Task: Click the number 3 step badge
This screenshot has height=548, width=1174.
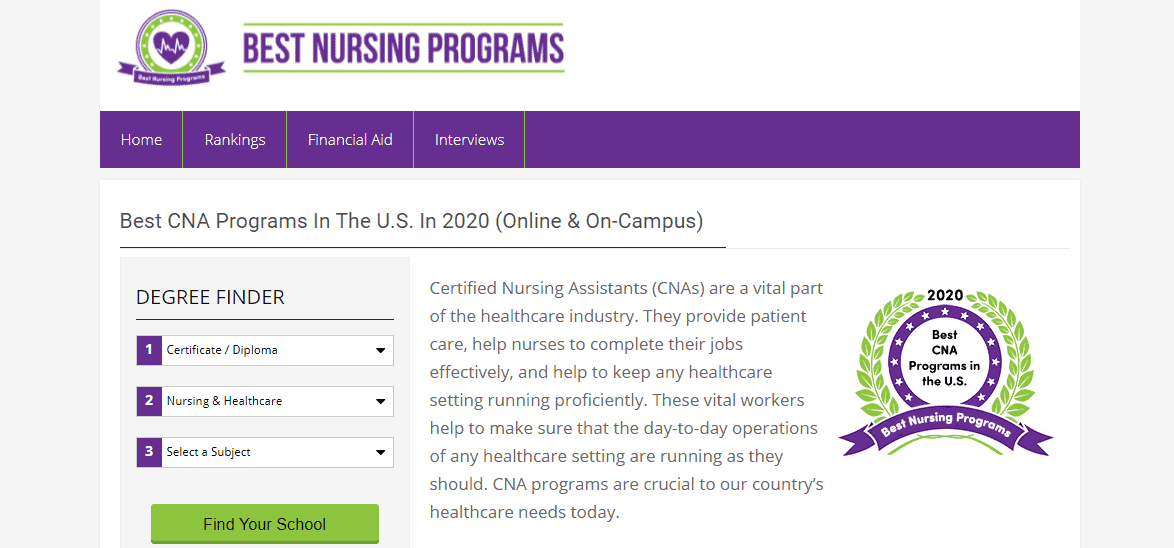Action: click(149, 451)
